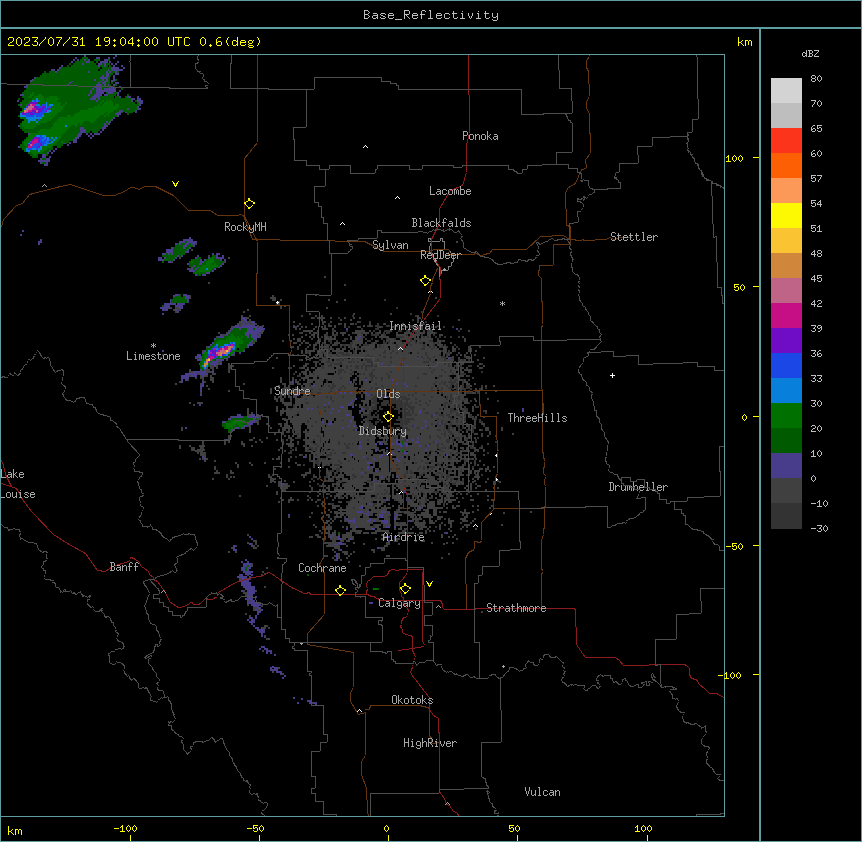Click the Airdrie city label

click(404, 537)
